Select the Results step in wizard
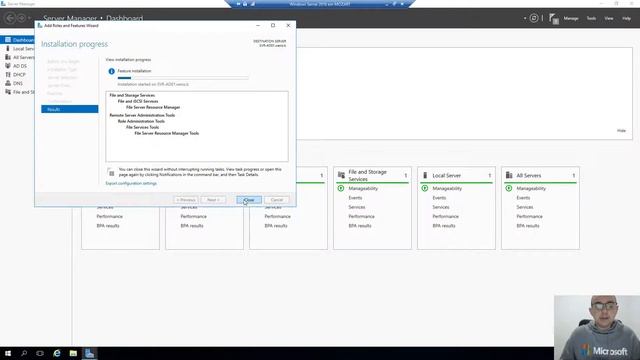This screenshot has width=640, height=360. click(x=69, y=109)
